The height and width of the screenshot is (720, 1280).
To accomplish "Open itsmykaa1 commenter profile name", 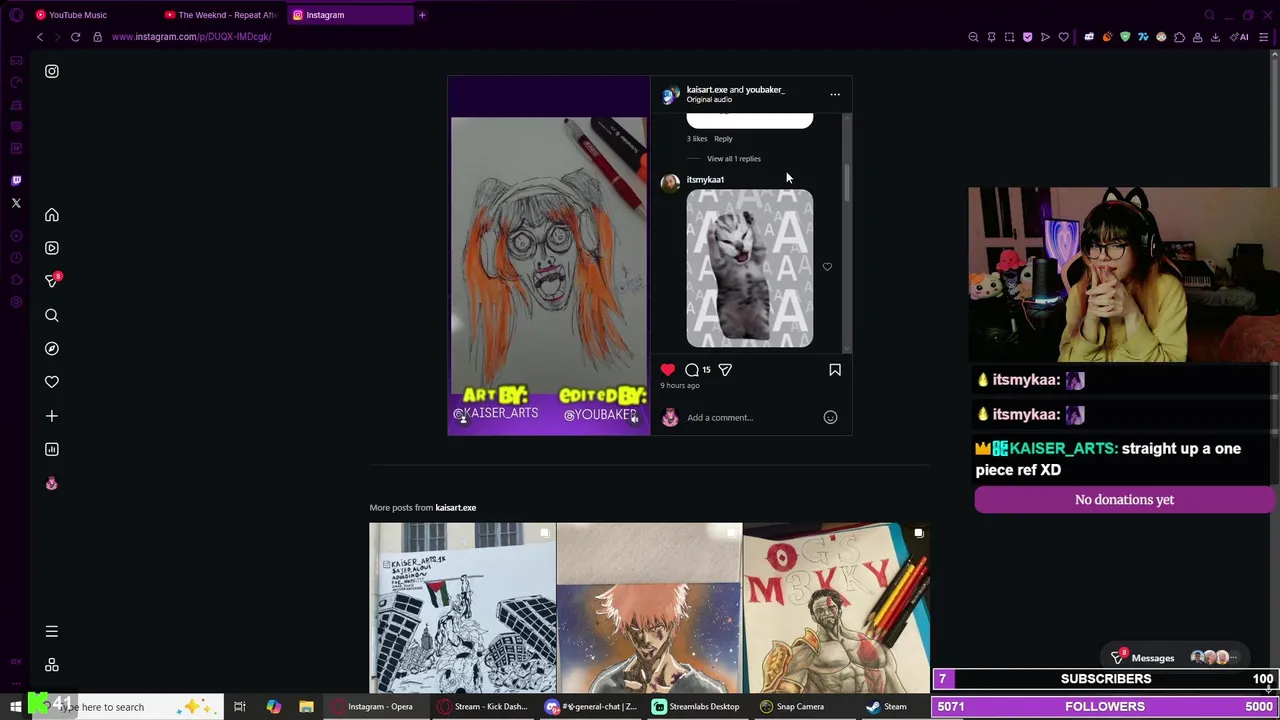I will 705,180.
